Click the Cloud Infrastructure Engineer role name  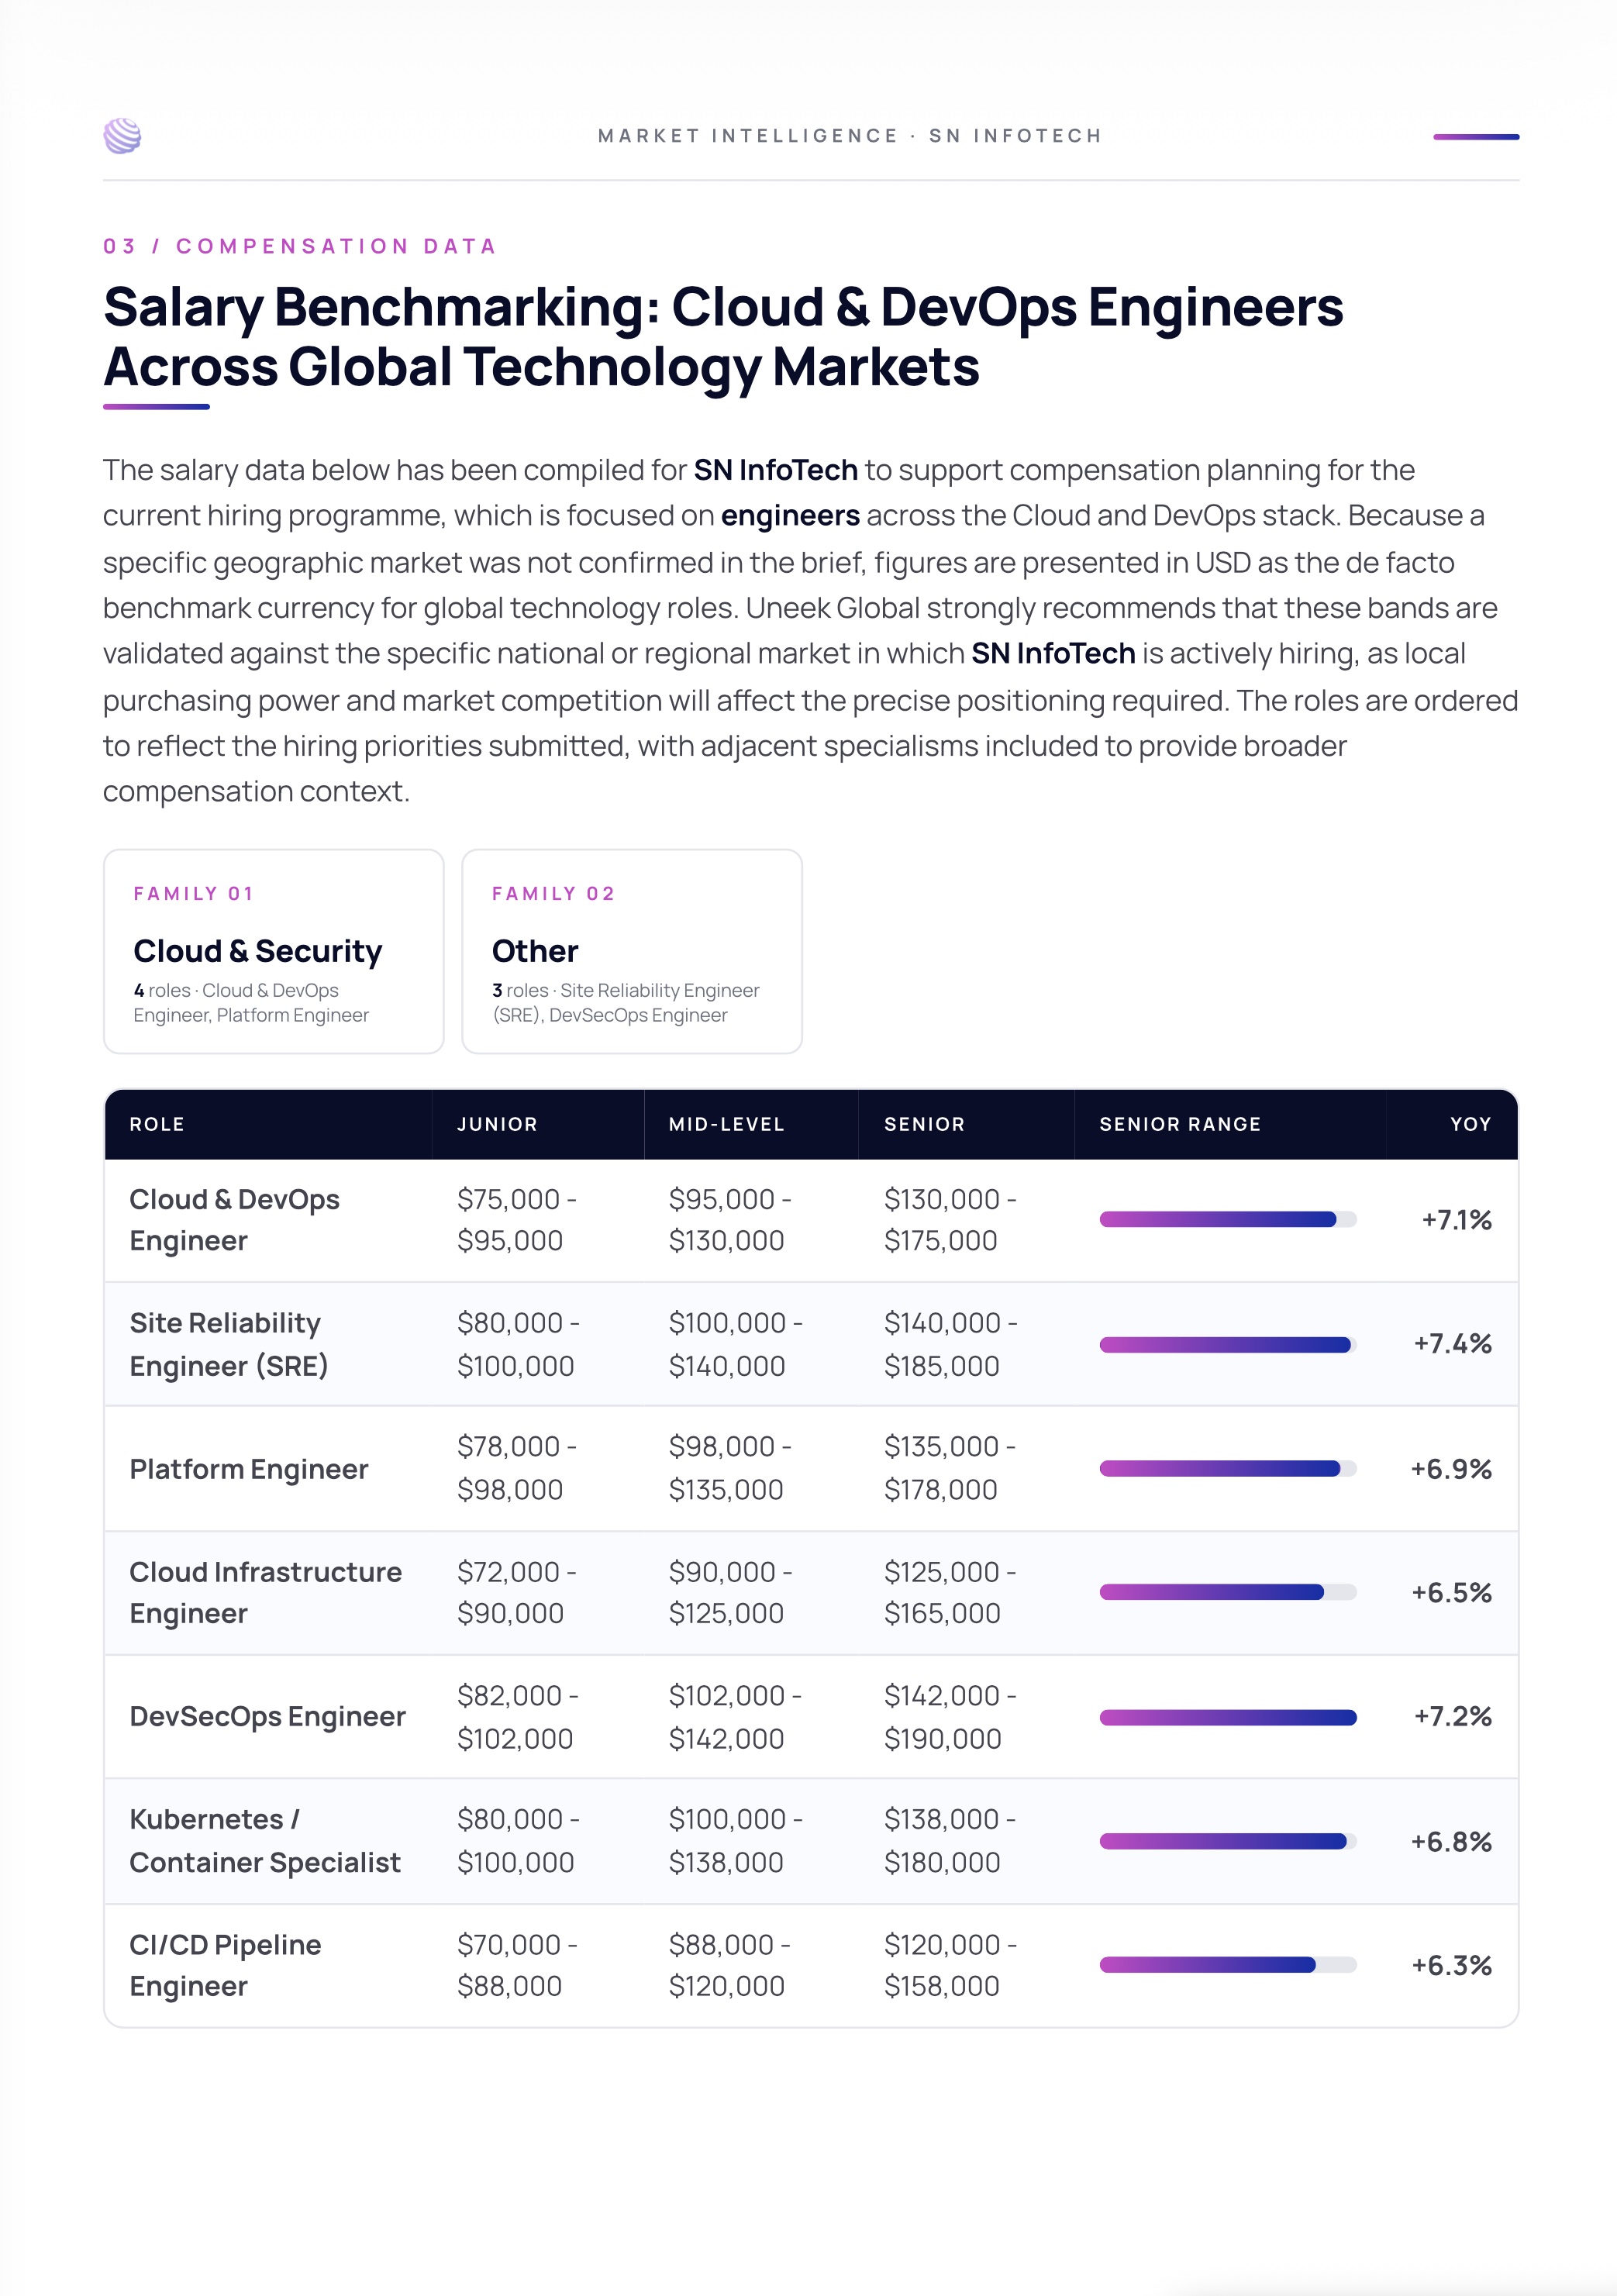[265, 1592]
